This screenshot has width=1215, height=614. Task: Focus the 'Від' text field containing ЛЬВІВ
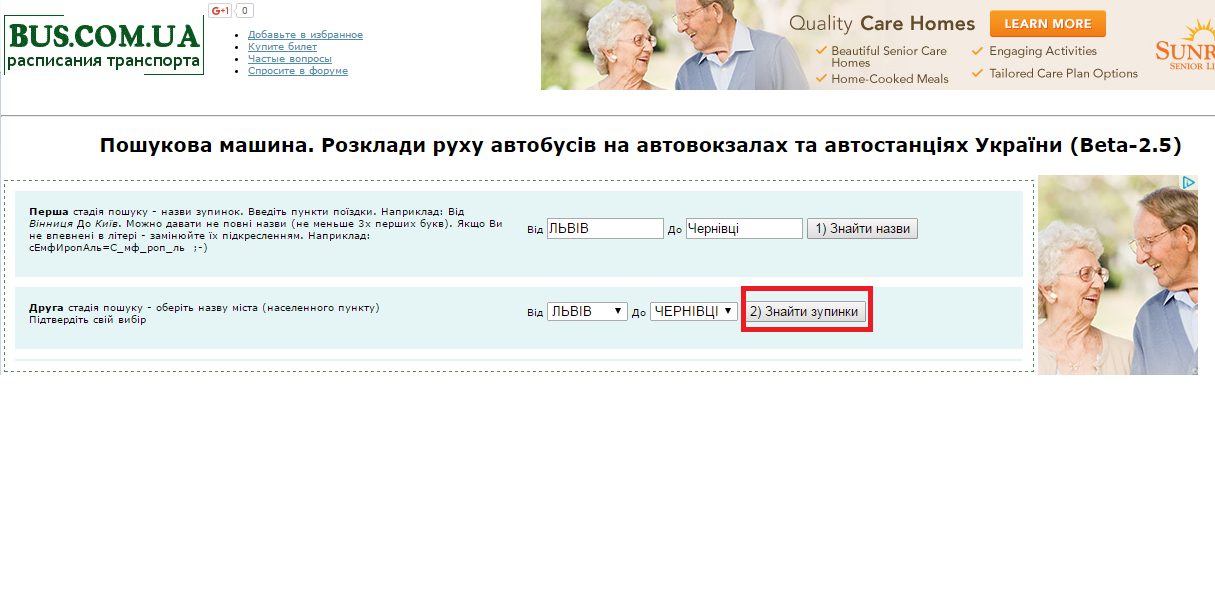click(x=605, y=229)
